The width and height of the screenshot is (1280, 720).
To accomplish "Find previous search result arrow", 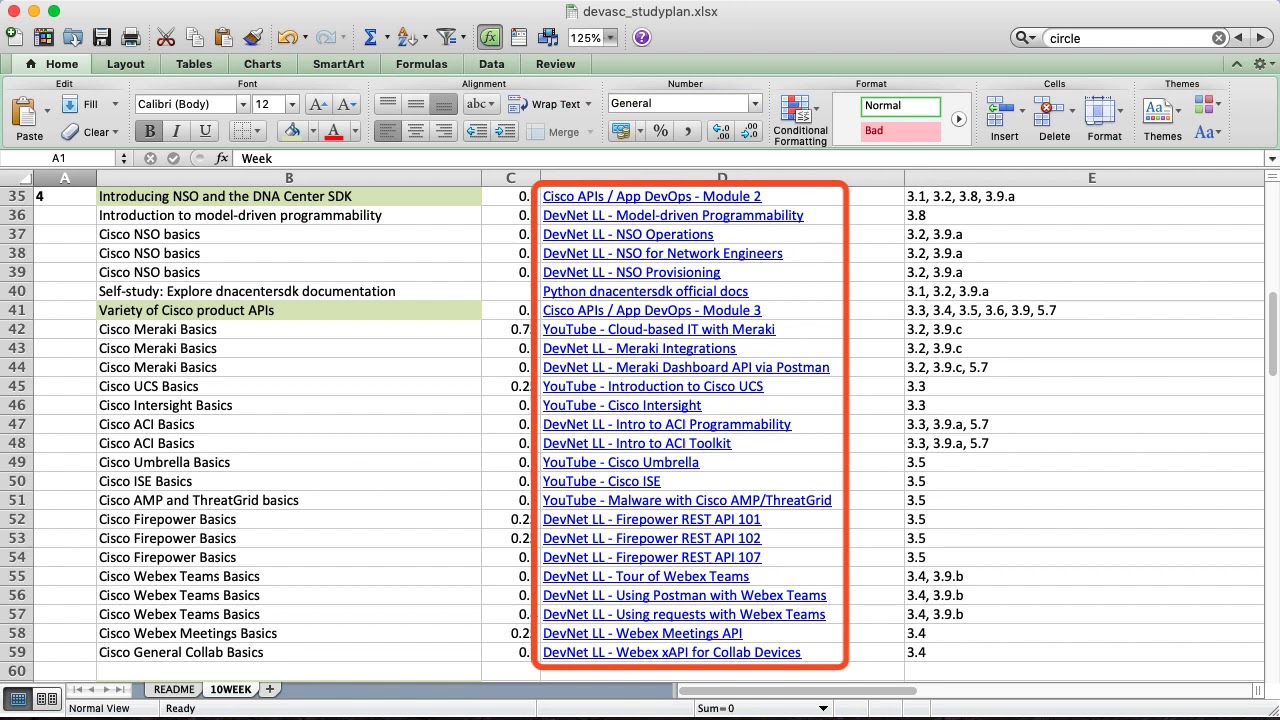I will point(1239,38).
